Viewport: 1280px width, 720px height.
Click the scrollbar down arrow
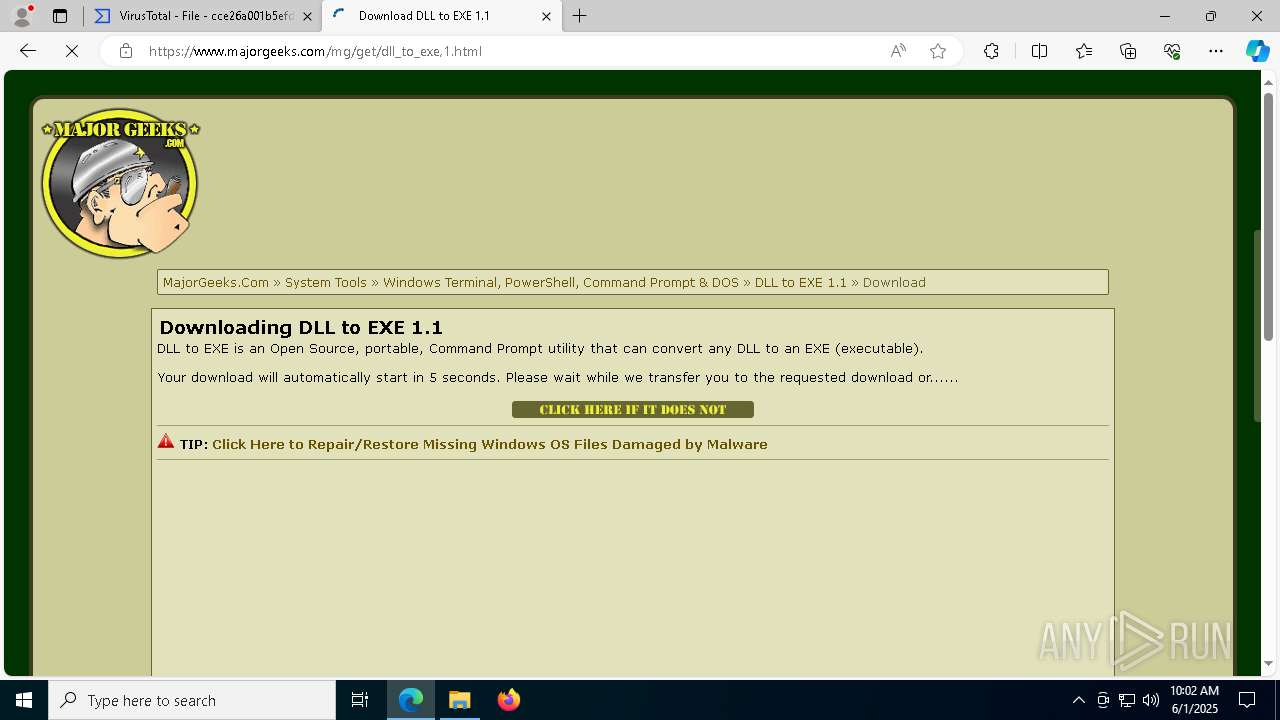[x=1268, y=663]
